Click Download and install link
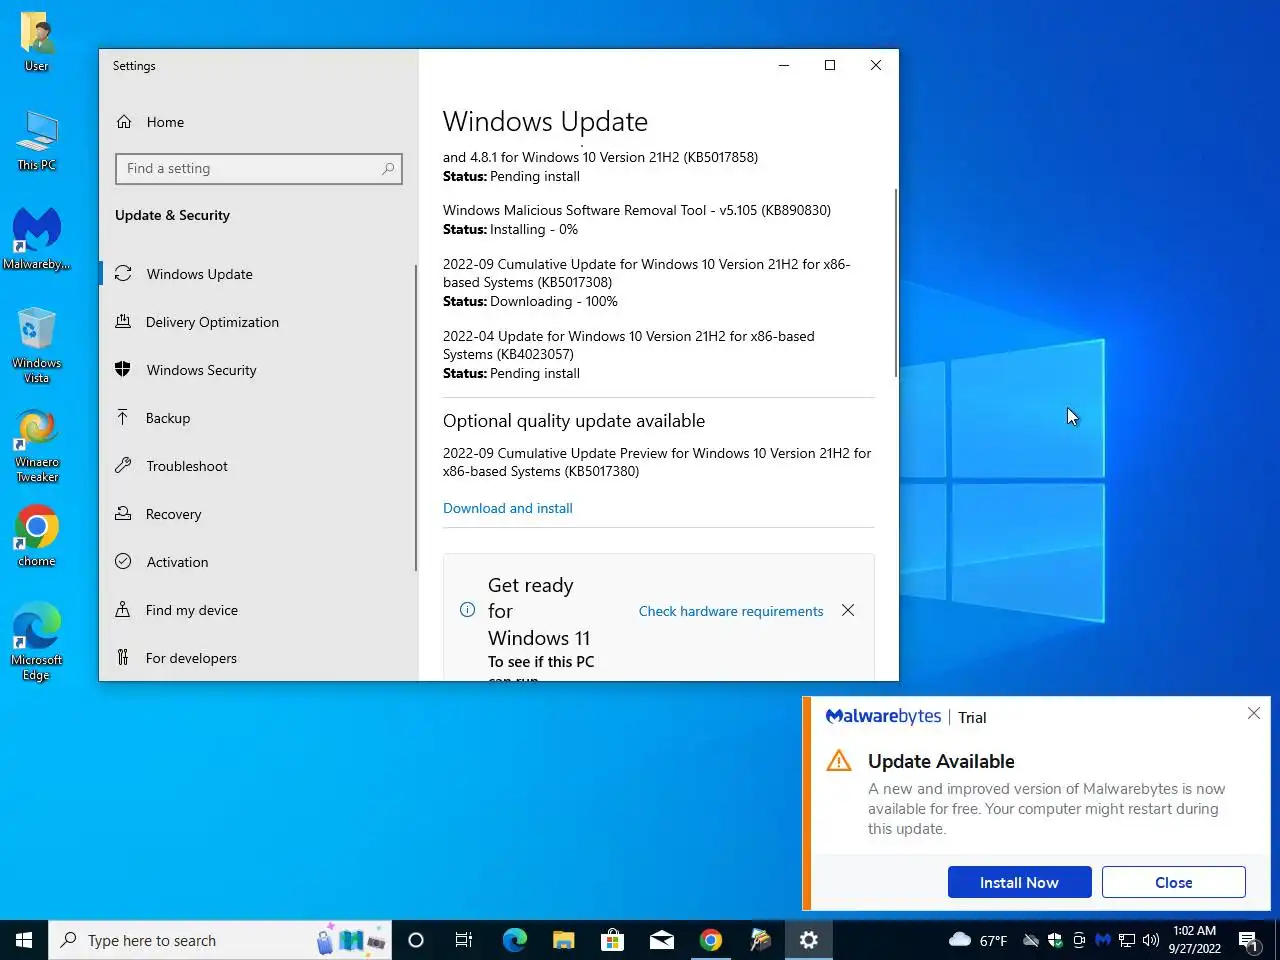Viewport: 1280px width, 960px height. point(508,508)
